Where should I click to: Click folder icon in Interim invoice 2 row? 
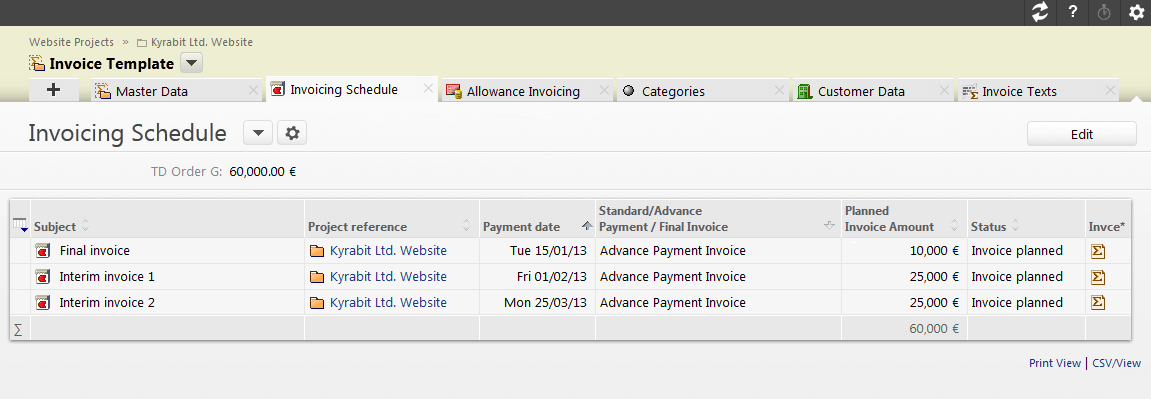tap(316, 303)
